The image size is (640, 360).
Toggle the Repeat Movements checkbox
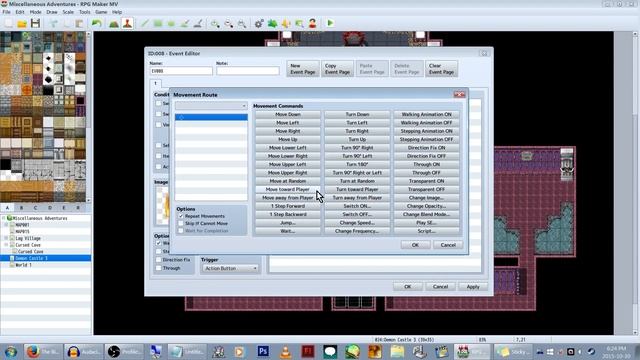(x=181, y=216)
